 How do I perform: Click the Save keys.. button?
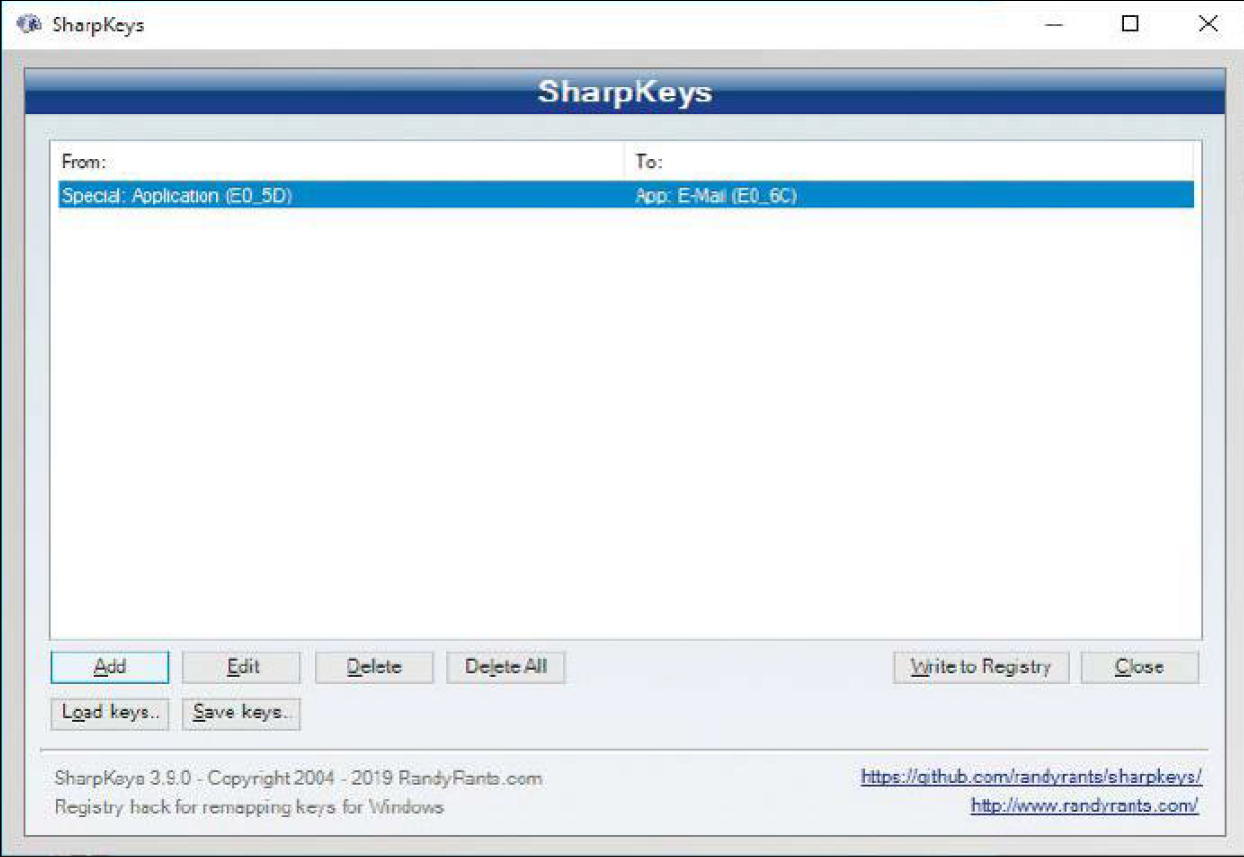[242, 713]
